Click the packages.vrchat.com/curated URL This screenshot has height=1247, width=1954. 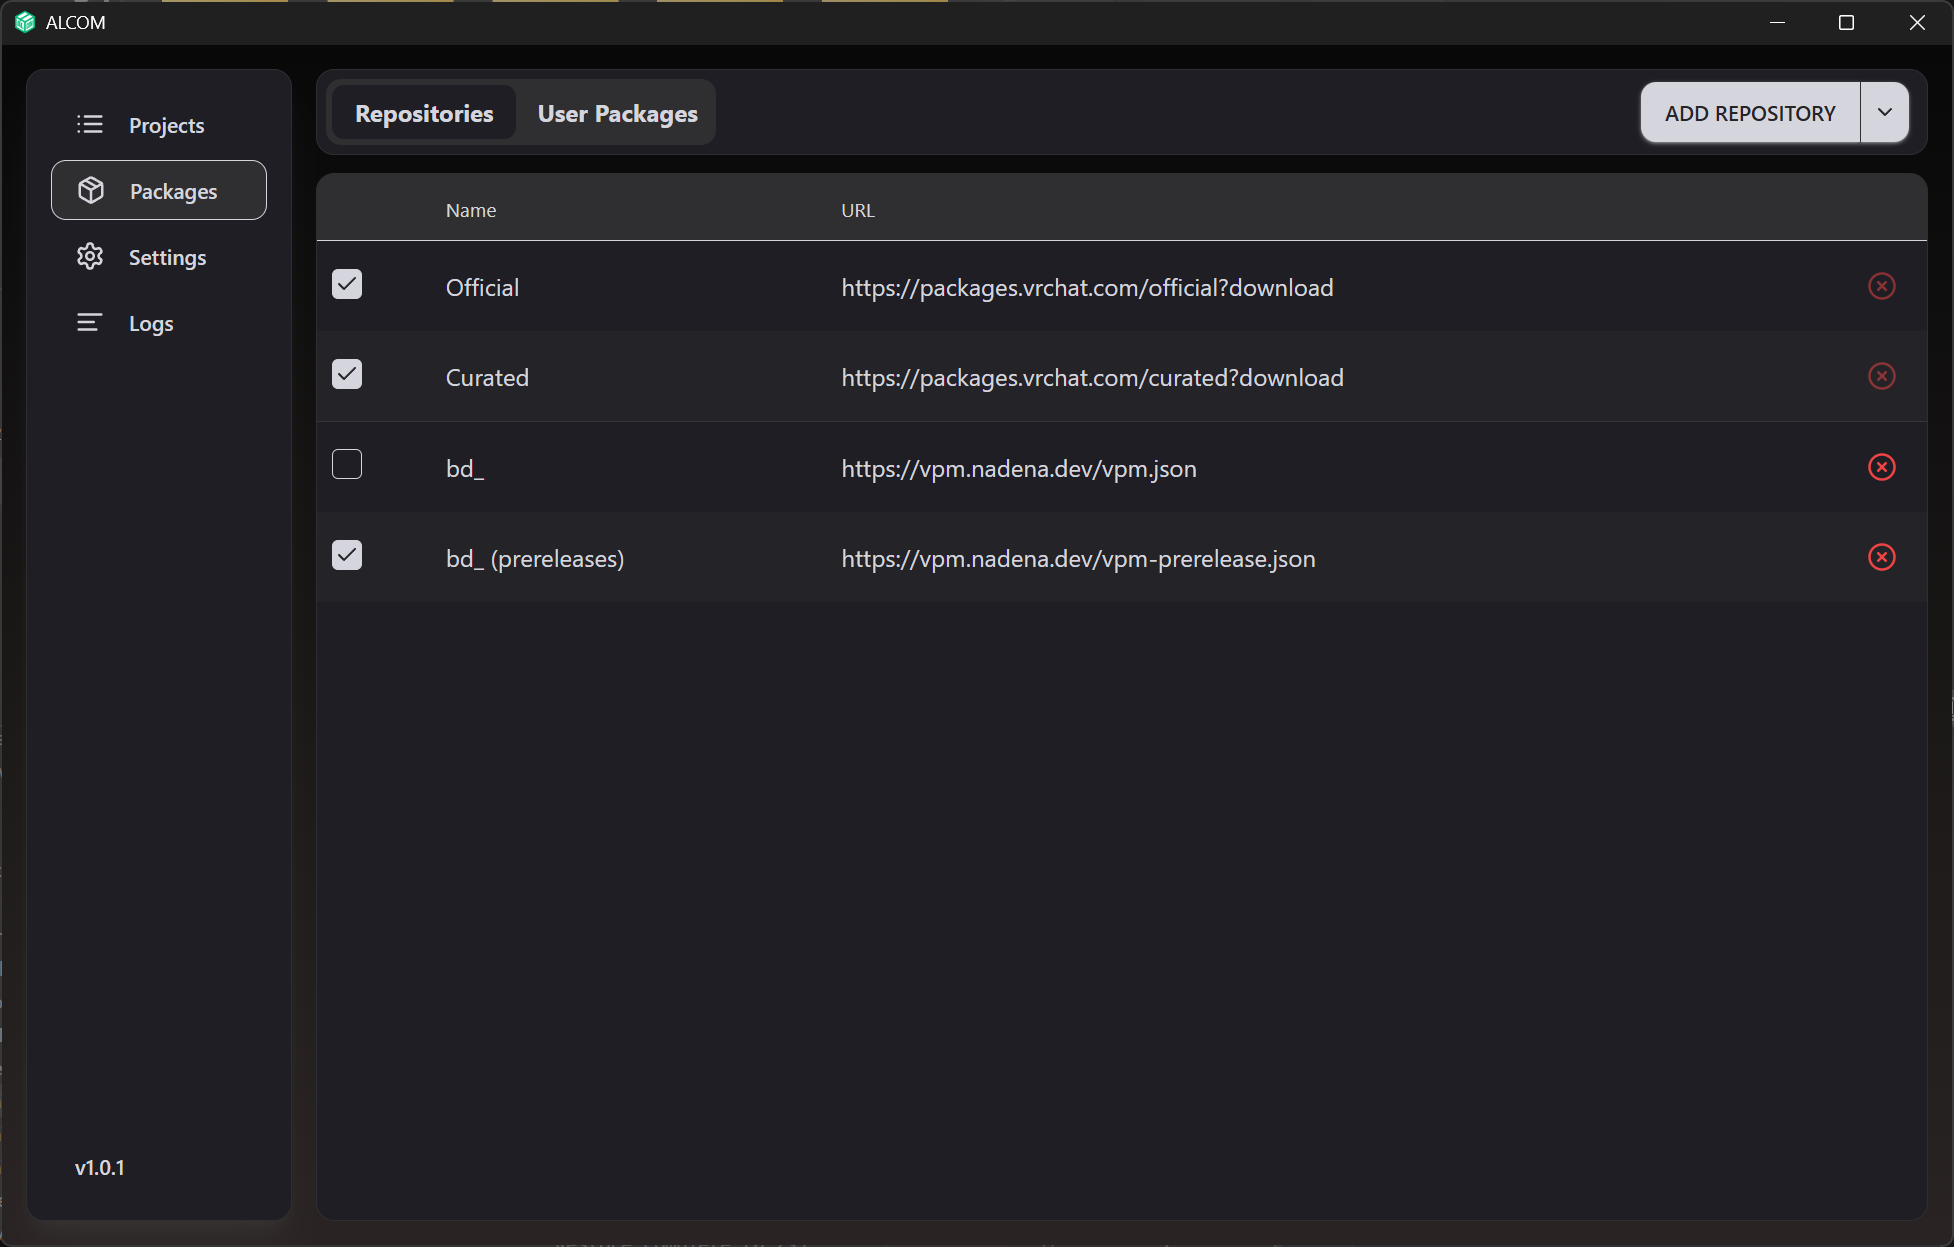pyautogui.click(x=1092, y=377)
